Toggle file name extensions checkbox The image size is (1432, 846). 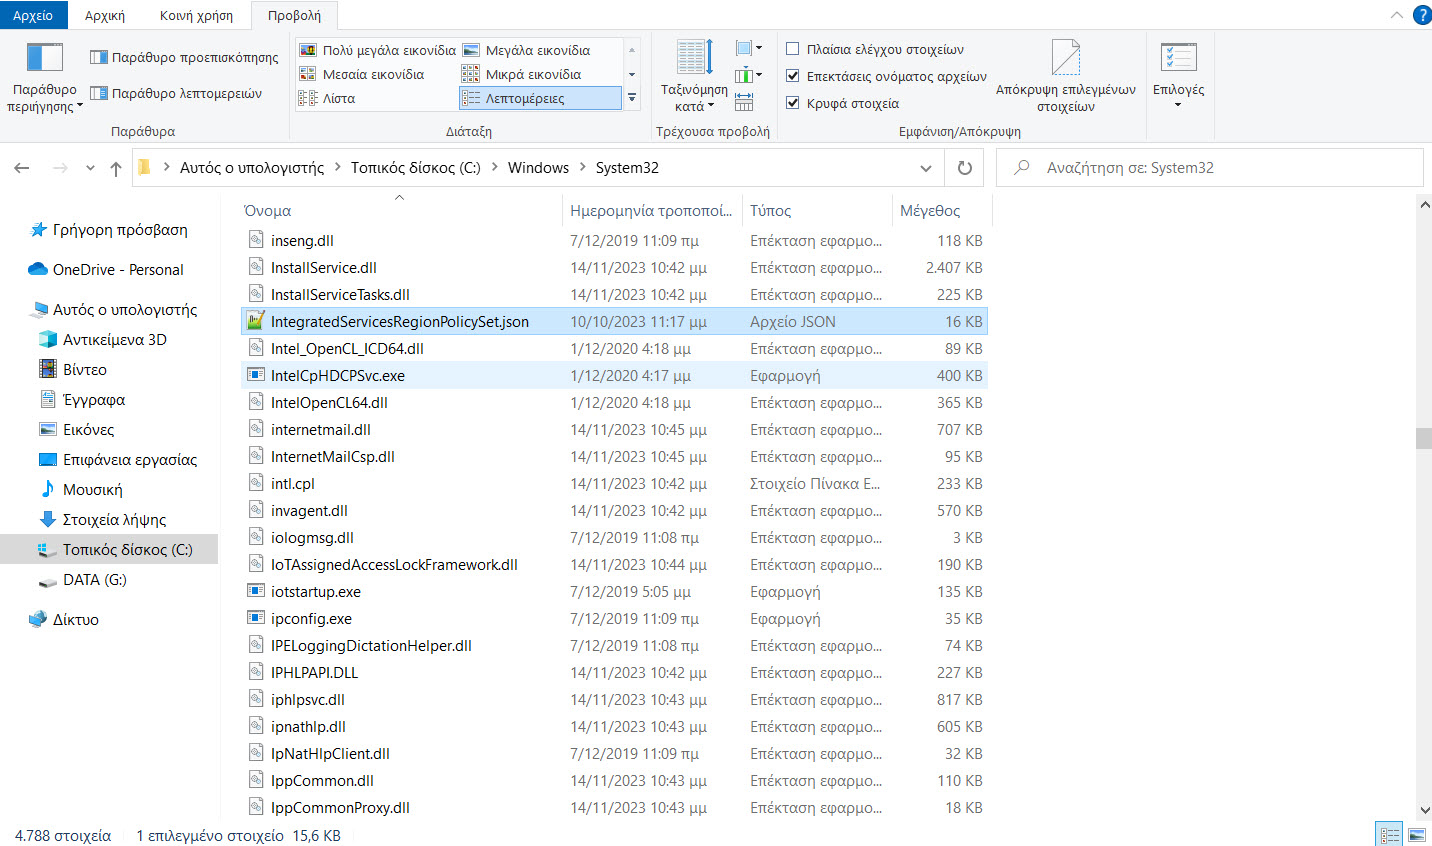(x=793, y=76)
